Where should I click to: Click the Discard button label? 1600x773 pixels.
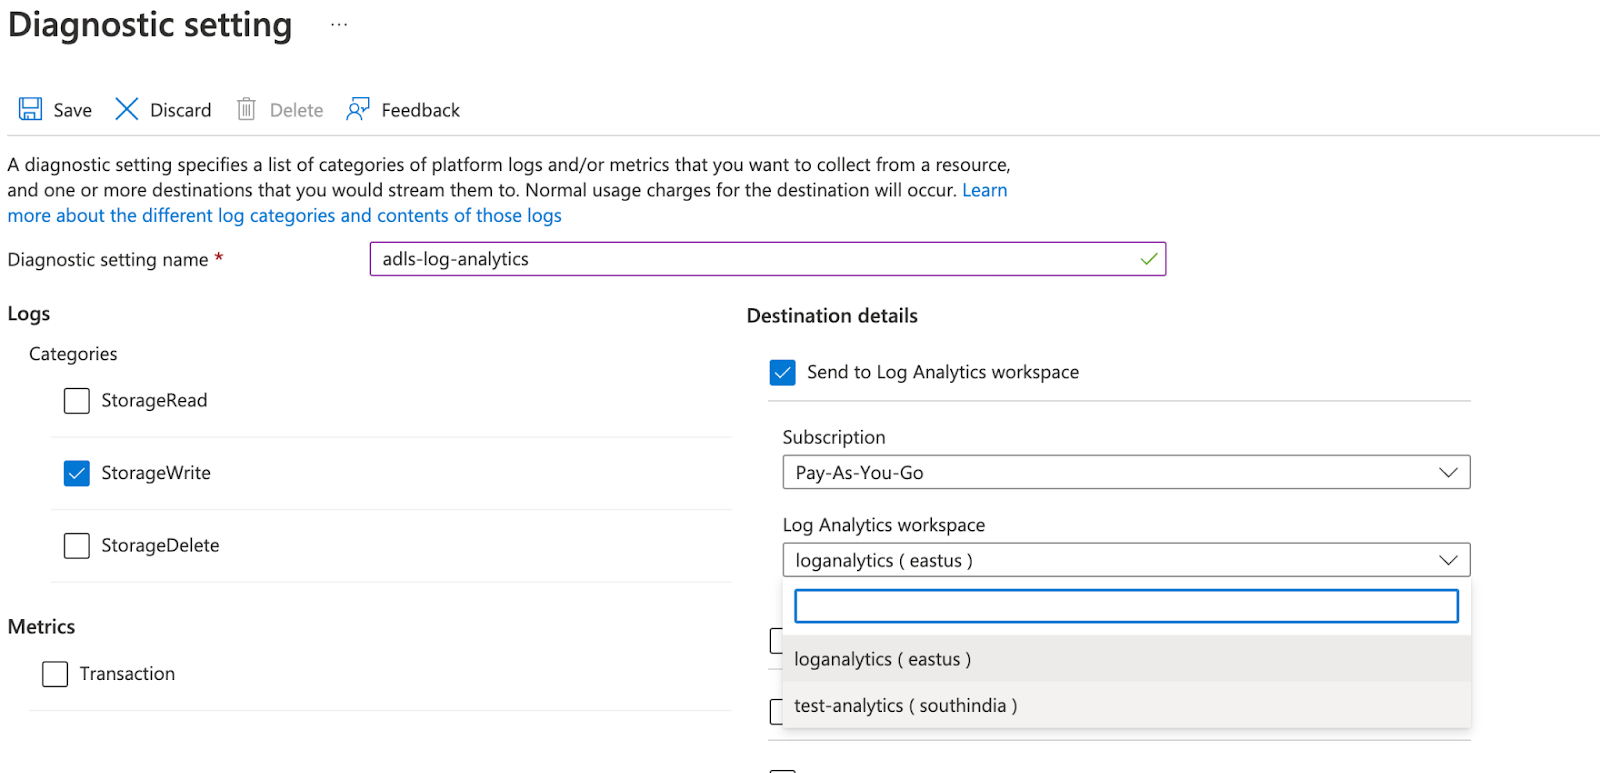[x=180, y=110]
